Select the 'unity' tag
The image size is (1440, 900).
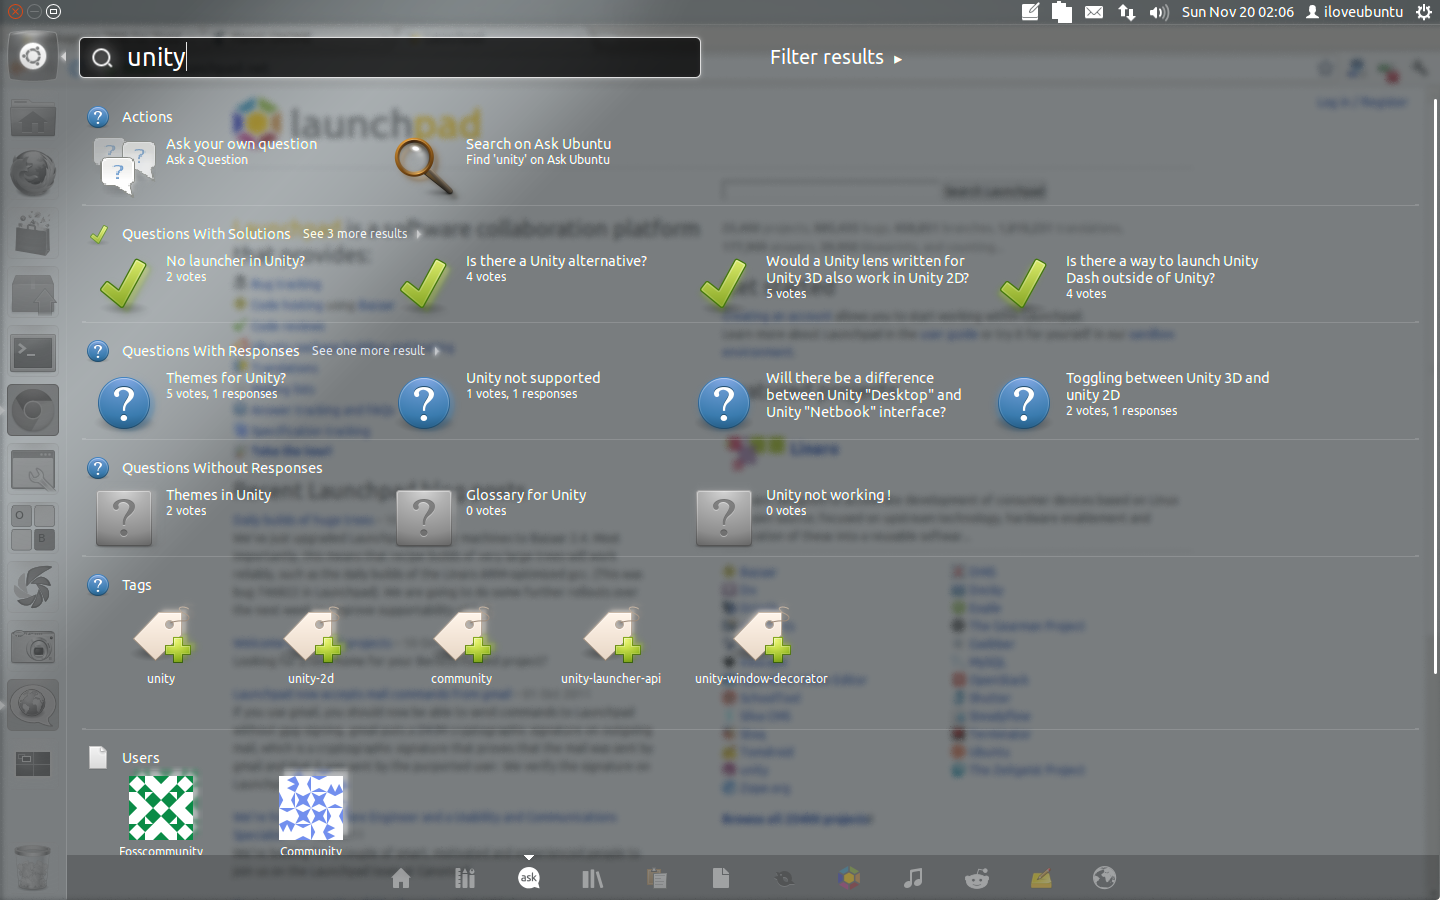pos(161,646)
